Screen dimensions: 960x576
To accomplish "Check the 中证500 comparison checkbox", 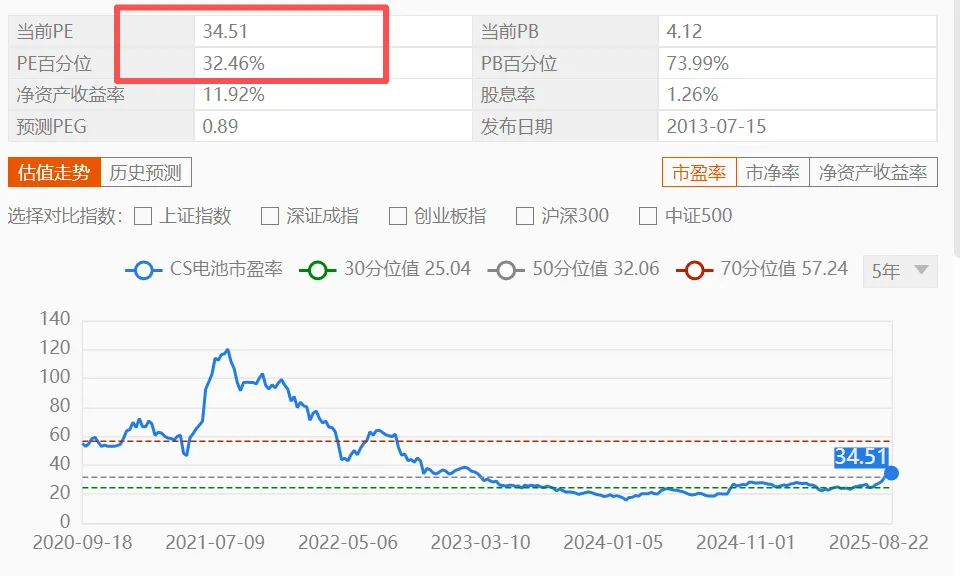I will [648, 216].
